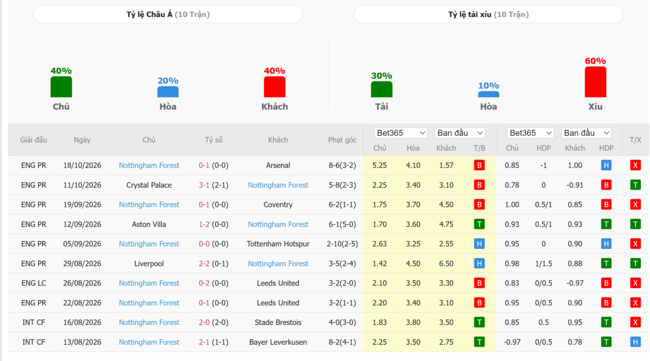This screenshot has height=361, width=650.
Task: Click the red B badge in Arsenal row T/B column
Action: [x=479, y=165]
